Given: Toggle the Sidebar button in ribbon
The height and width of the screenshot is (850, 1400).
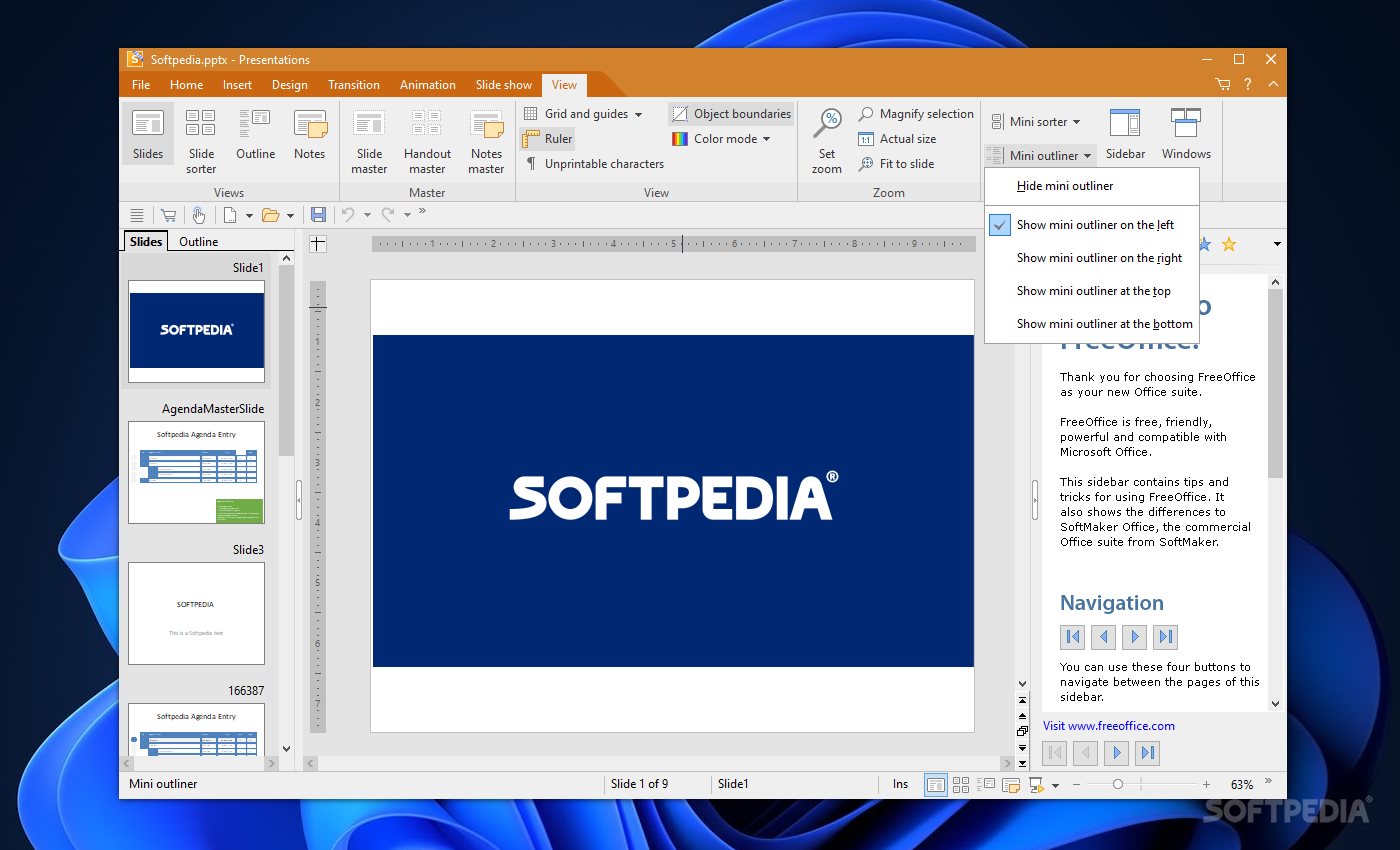Looking at the screenshot, I should tap(1125, 134).
